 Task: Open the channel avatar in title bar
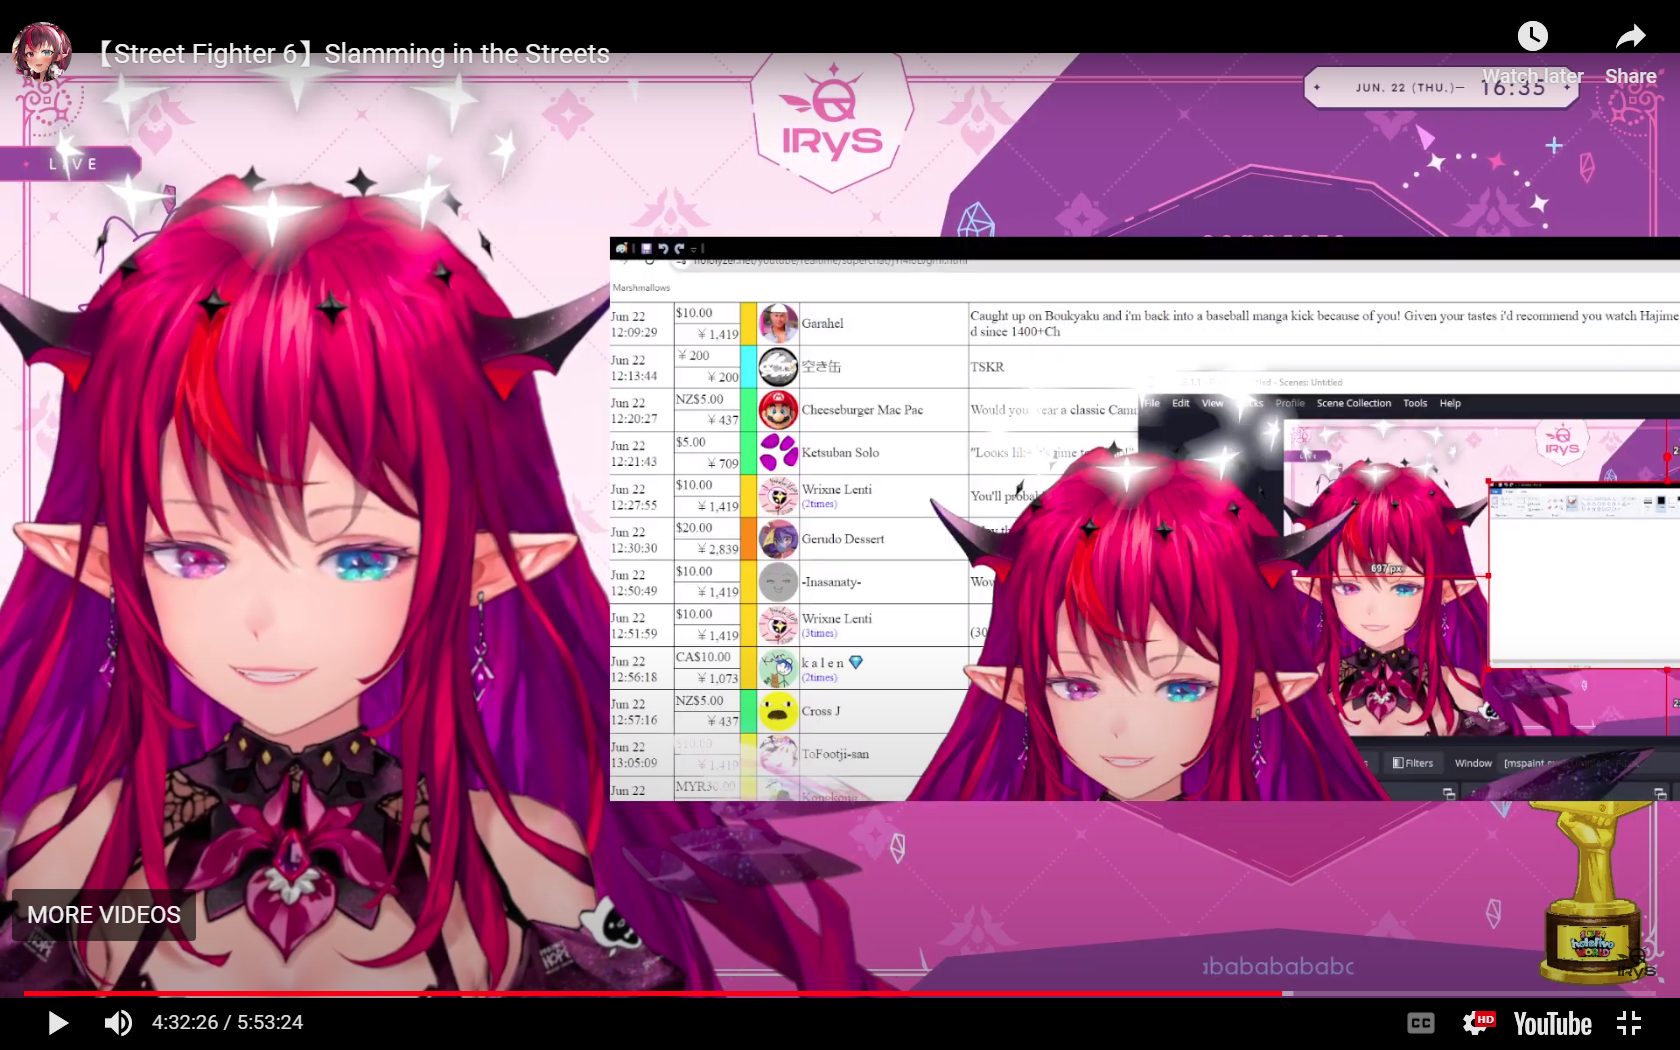pyautogui.click(x=41, y=52)
